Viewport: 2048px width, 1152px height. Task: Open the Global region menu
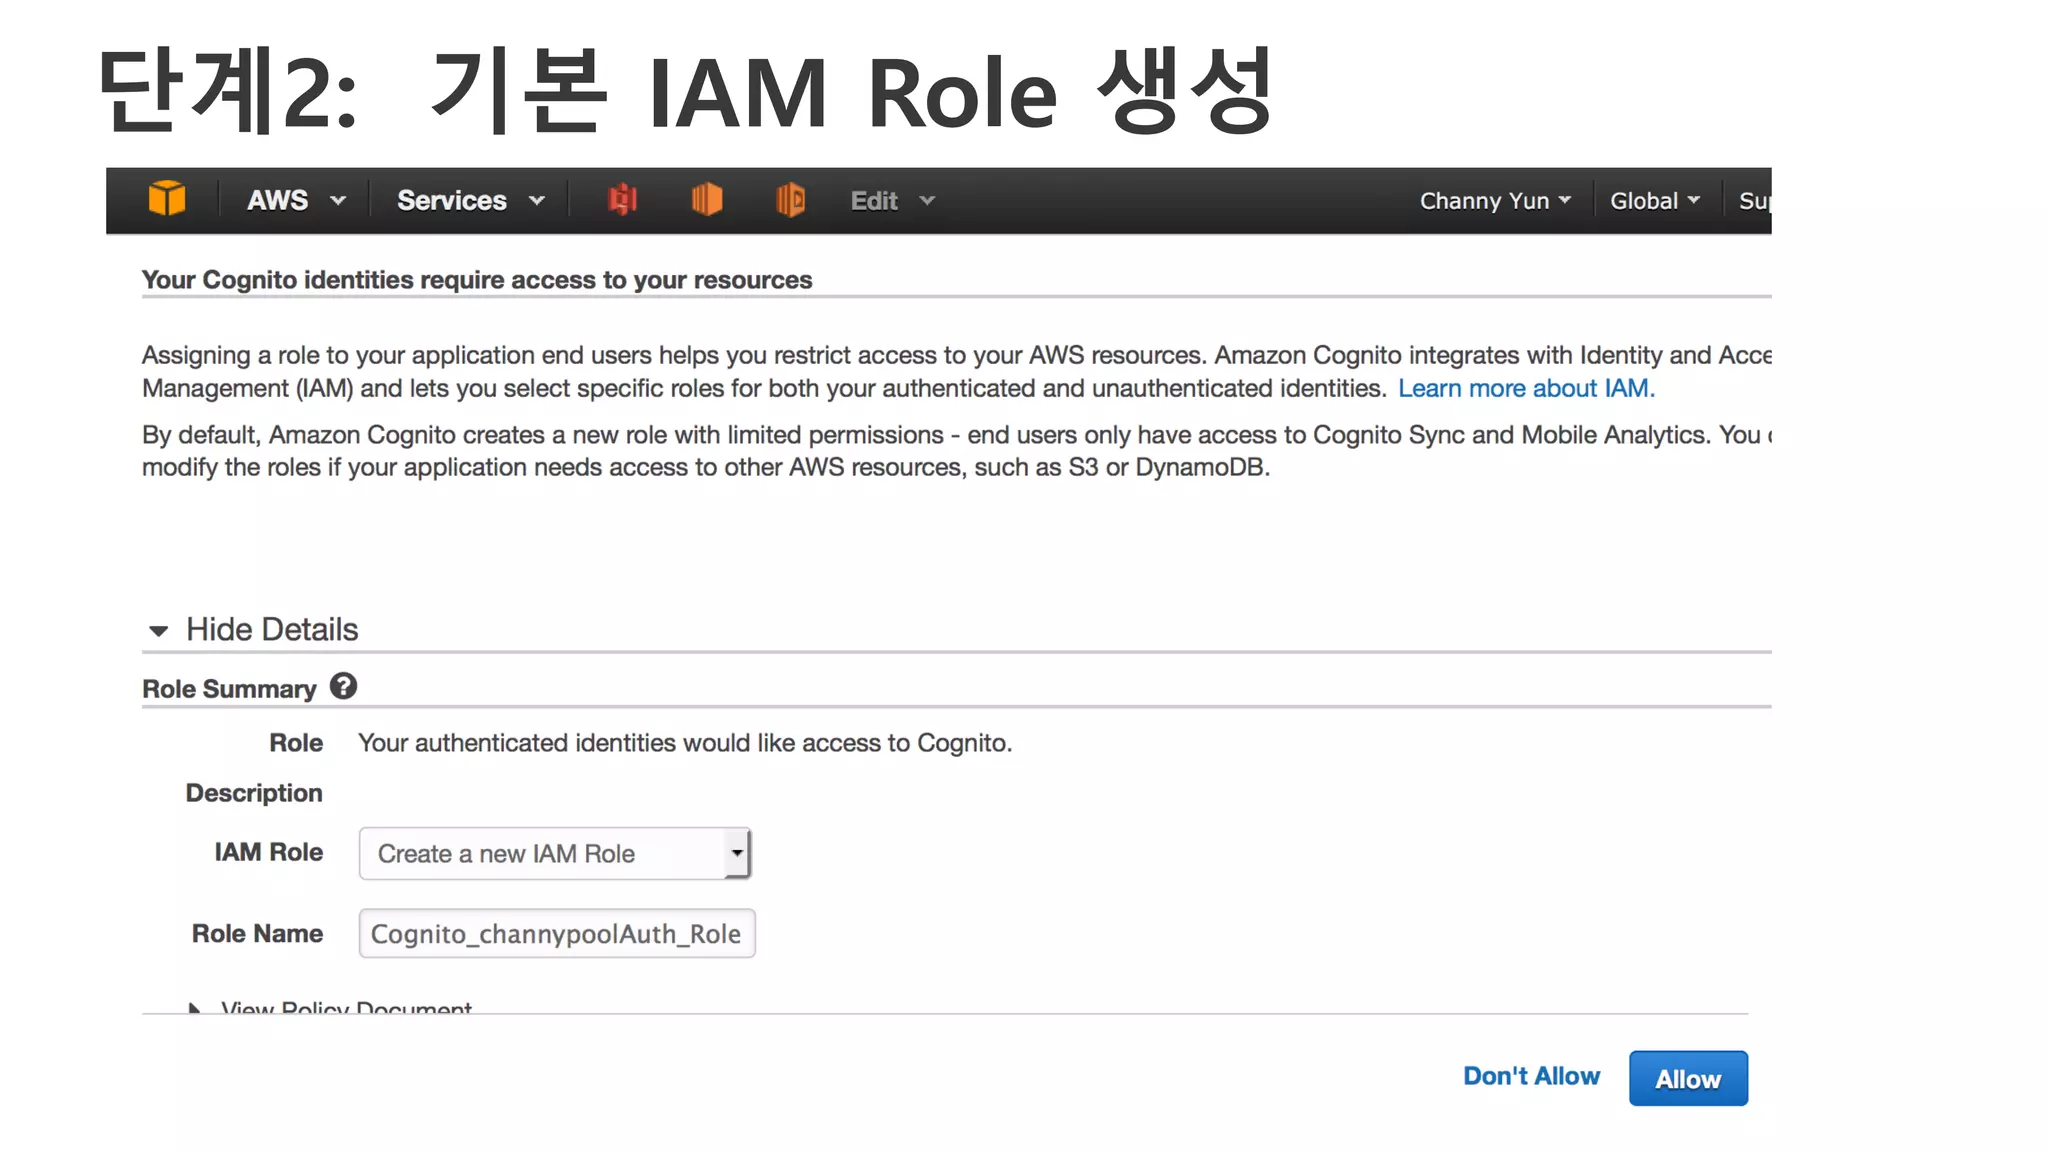click(x=1654, y=201)
